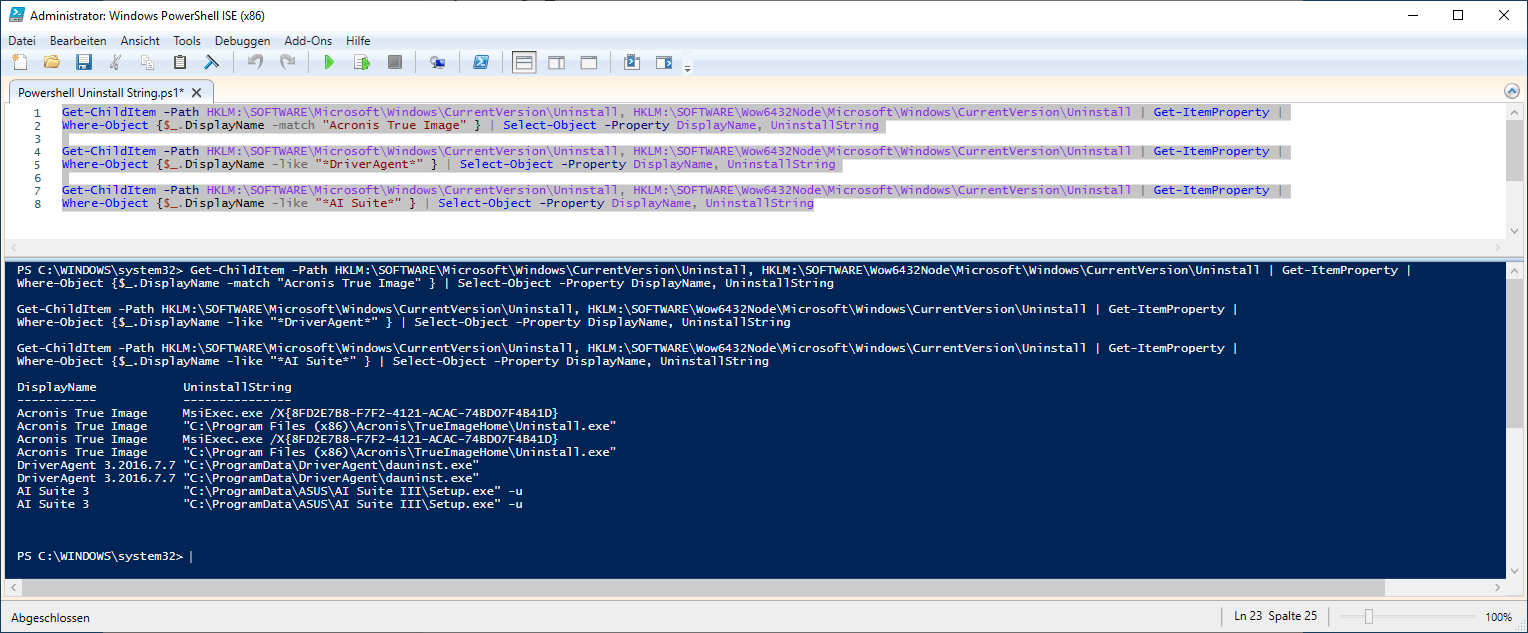Open new remote PowerShell tab icon
This screenshot has height=633, width=1528.
click(x=437, y=63)
